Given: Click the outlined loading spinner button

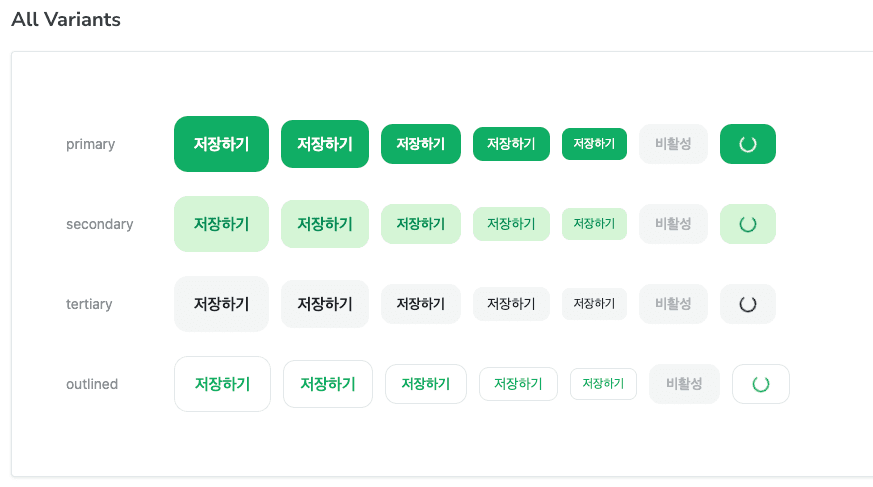Looking at the screenshot, I should pyautogui.click(x=761, y=384).
